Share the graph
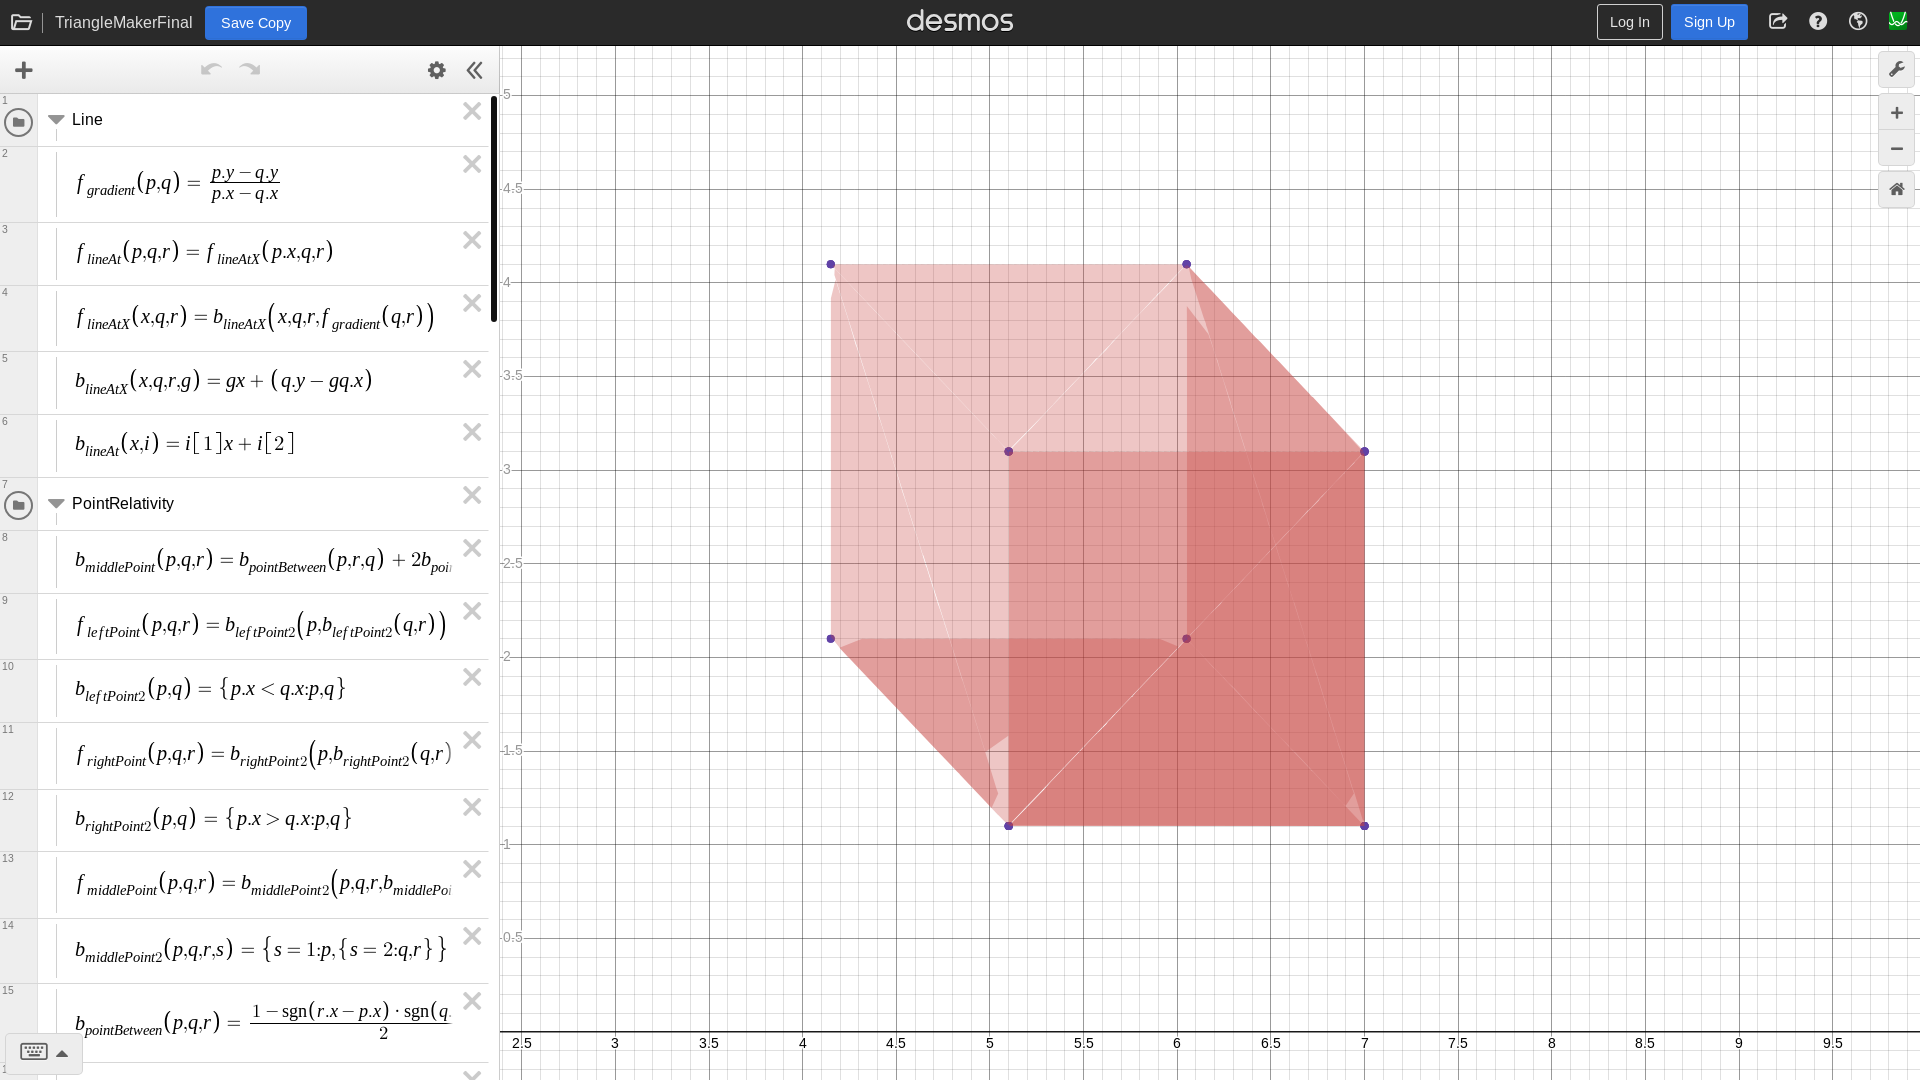The width and height of the screenshot is (1920, 1080). pos(1778,22)
